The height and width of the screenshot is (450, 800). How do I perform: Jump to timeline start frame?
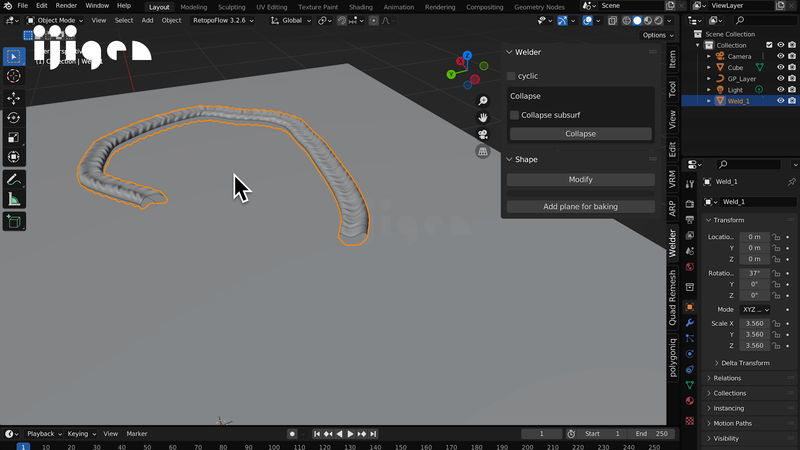pyautogui.click(x=316, y=434)
